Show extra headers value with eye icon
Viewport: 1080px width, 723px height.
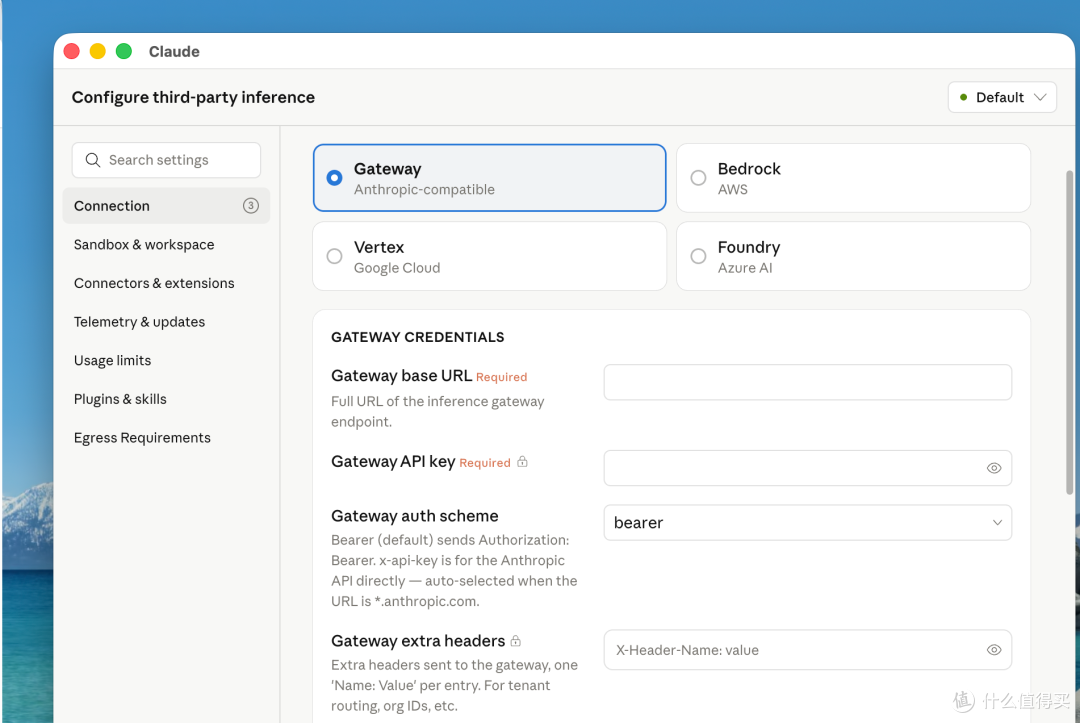993,650
